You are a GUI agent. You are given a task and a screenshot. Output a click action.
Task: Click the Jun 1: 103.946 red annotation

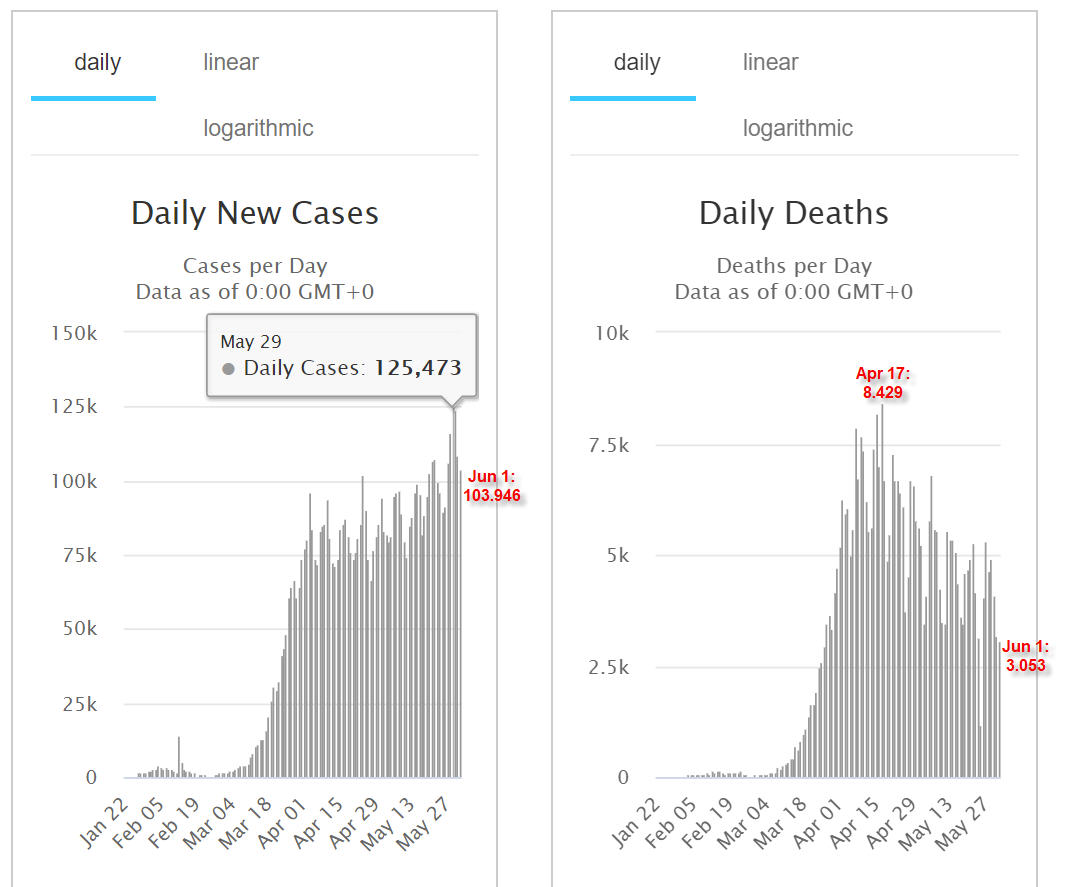click(x=492, y=485)
